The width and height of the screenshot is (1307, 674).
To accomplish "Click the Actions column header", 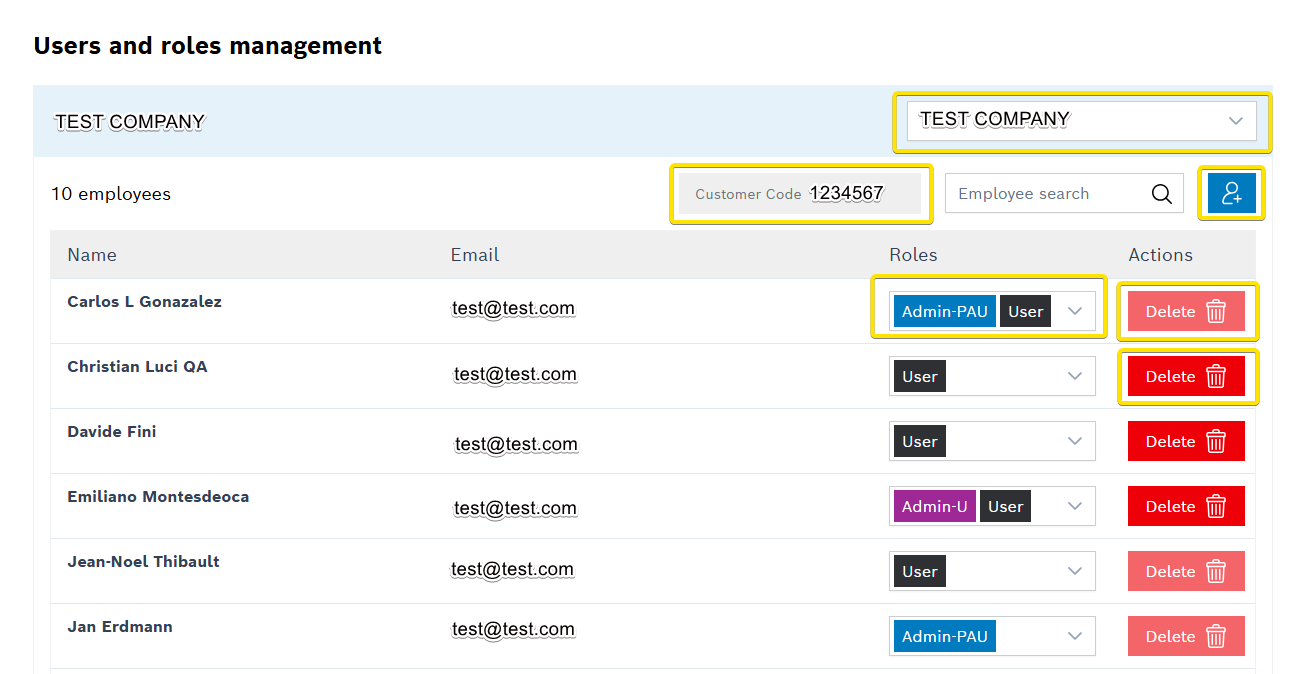I will (x=1160, y=255).
